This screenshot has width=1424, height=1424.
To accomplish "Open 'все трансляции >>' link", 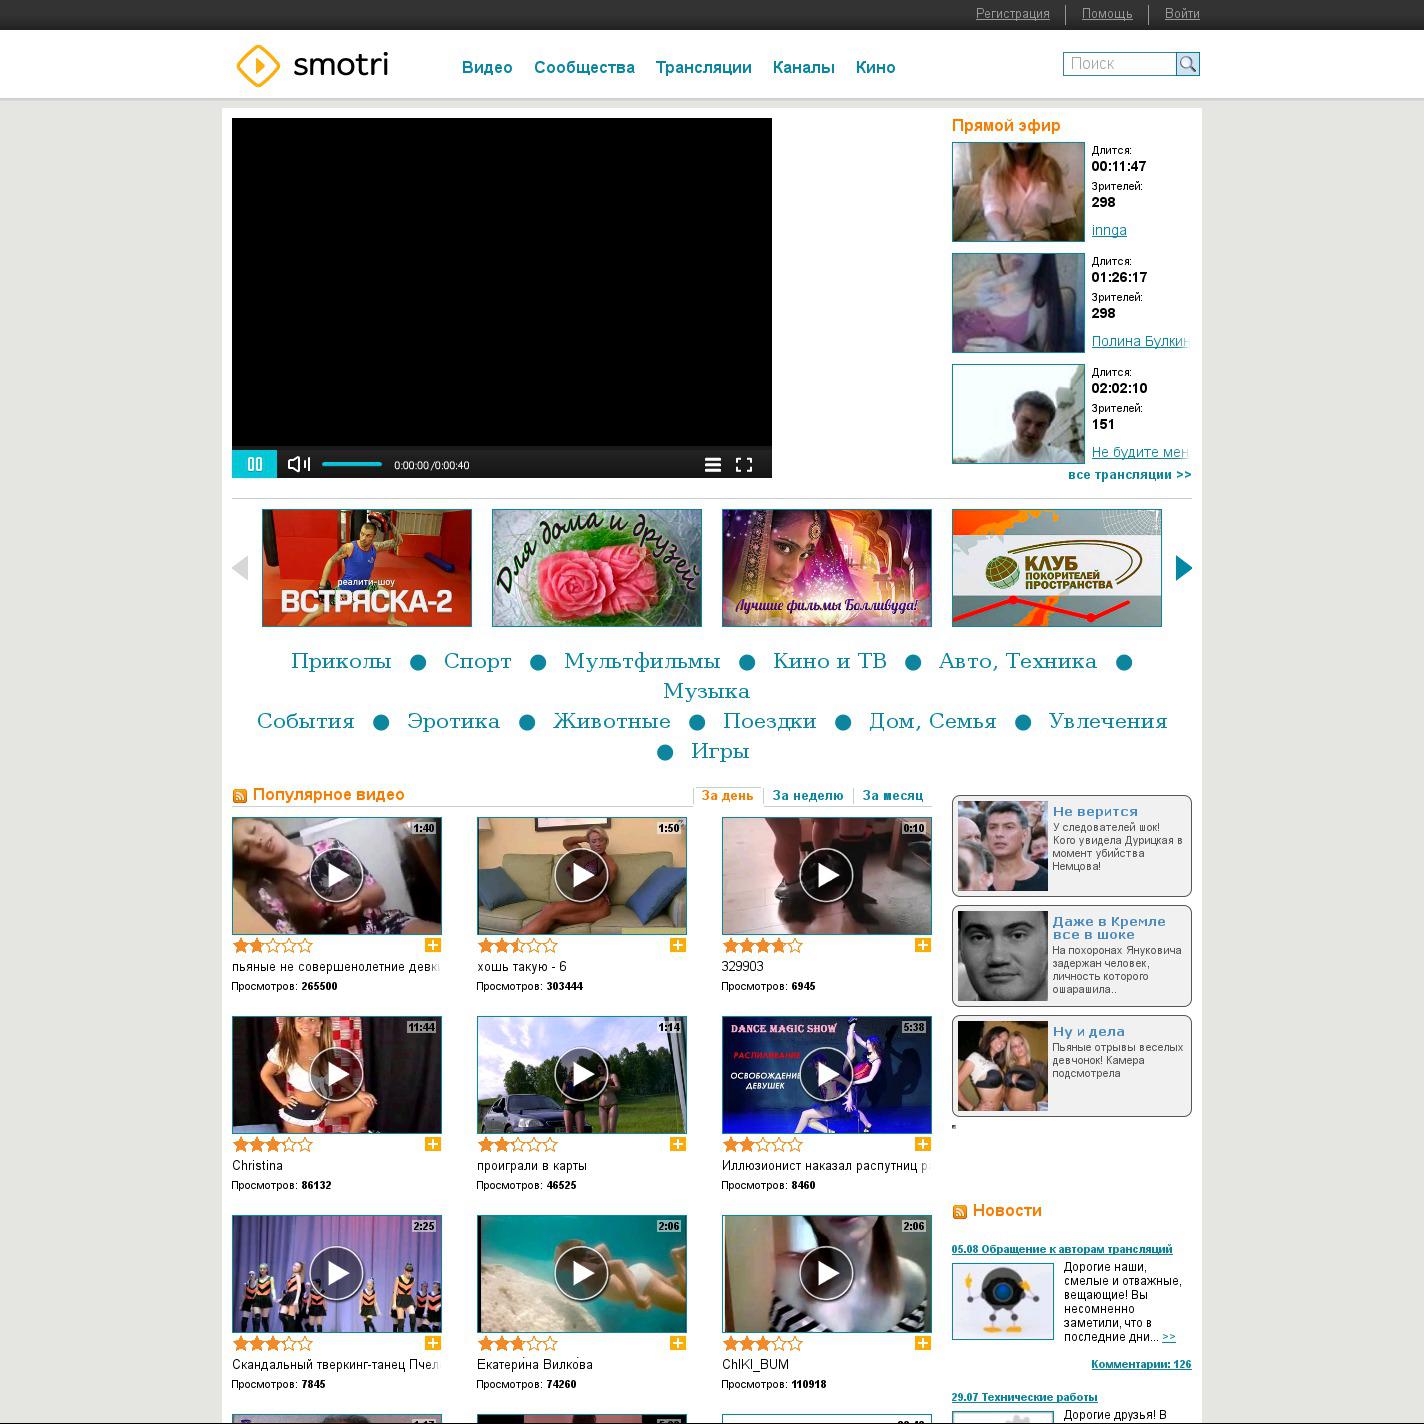I will pyautogui.click(x=1129, y=475).
